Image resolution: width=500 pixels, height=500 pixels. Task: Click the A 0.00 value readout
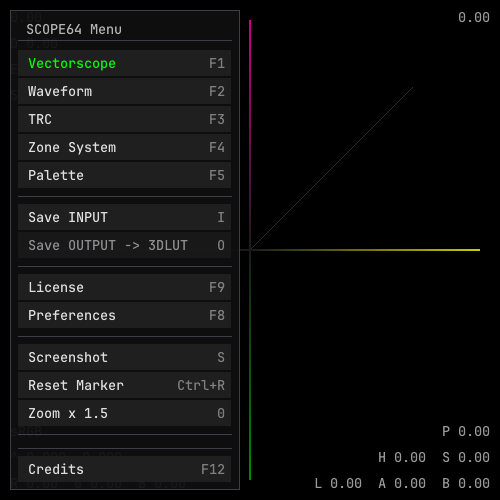402,483
